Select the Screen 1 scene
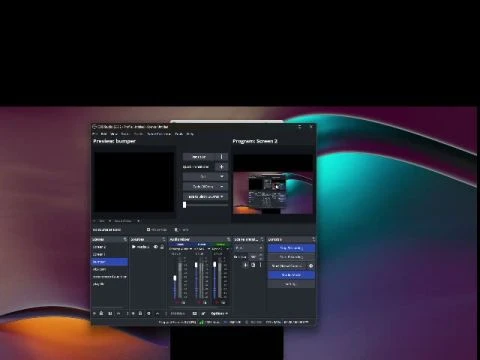Image resolution: width=480 pixels, height=360 pixels. 109,254
